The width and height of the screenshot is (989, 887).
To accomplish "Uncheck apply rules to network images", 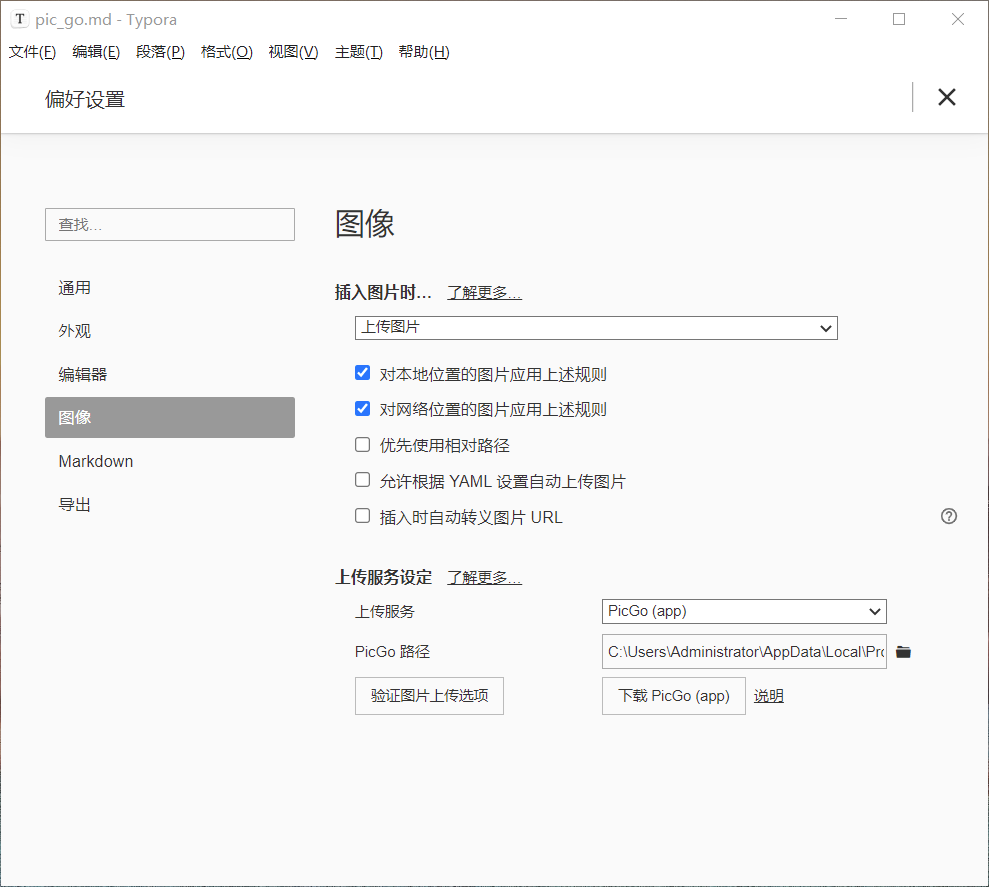I will (x=362, y=408).
